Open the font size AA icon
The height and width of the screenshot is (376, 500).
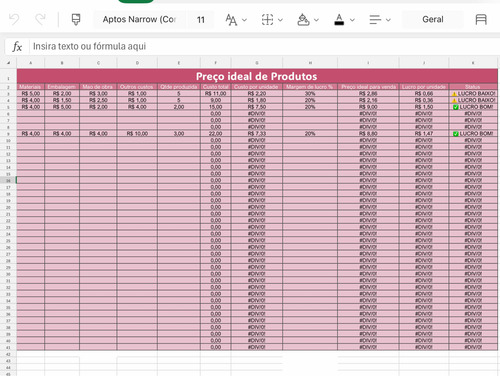tap(231, 20)
